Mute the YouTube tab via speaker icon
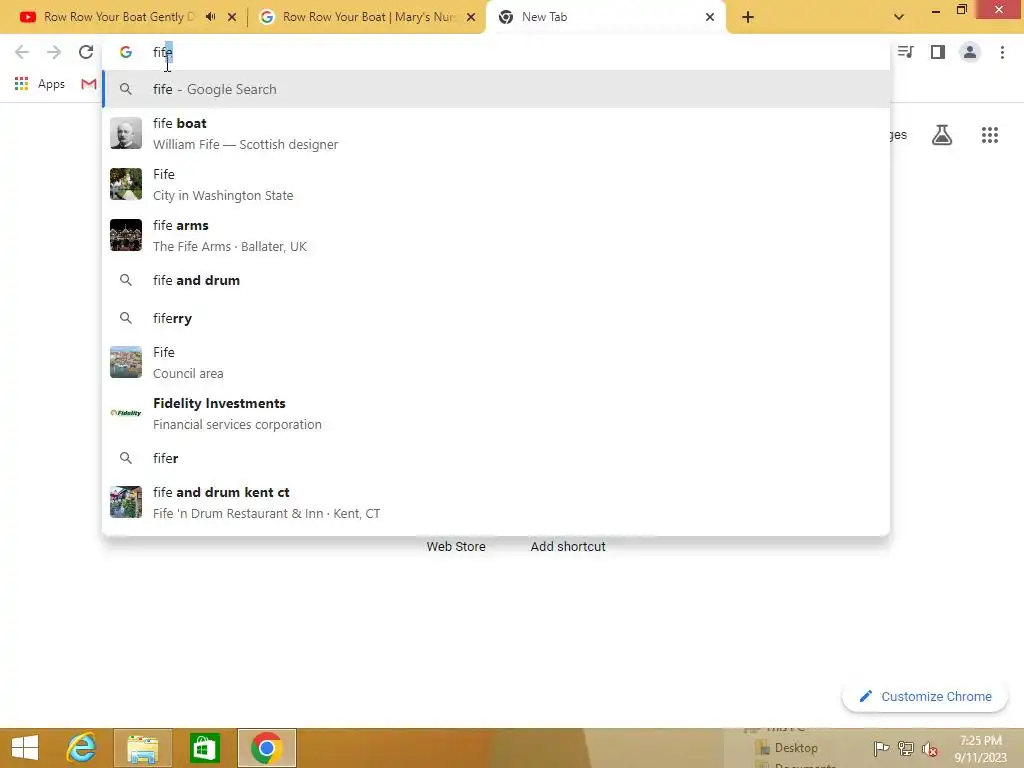Viewport: 1024px width, 768px height. point(210,17)
